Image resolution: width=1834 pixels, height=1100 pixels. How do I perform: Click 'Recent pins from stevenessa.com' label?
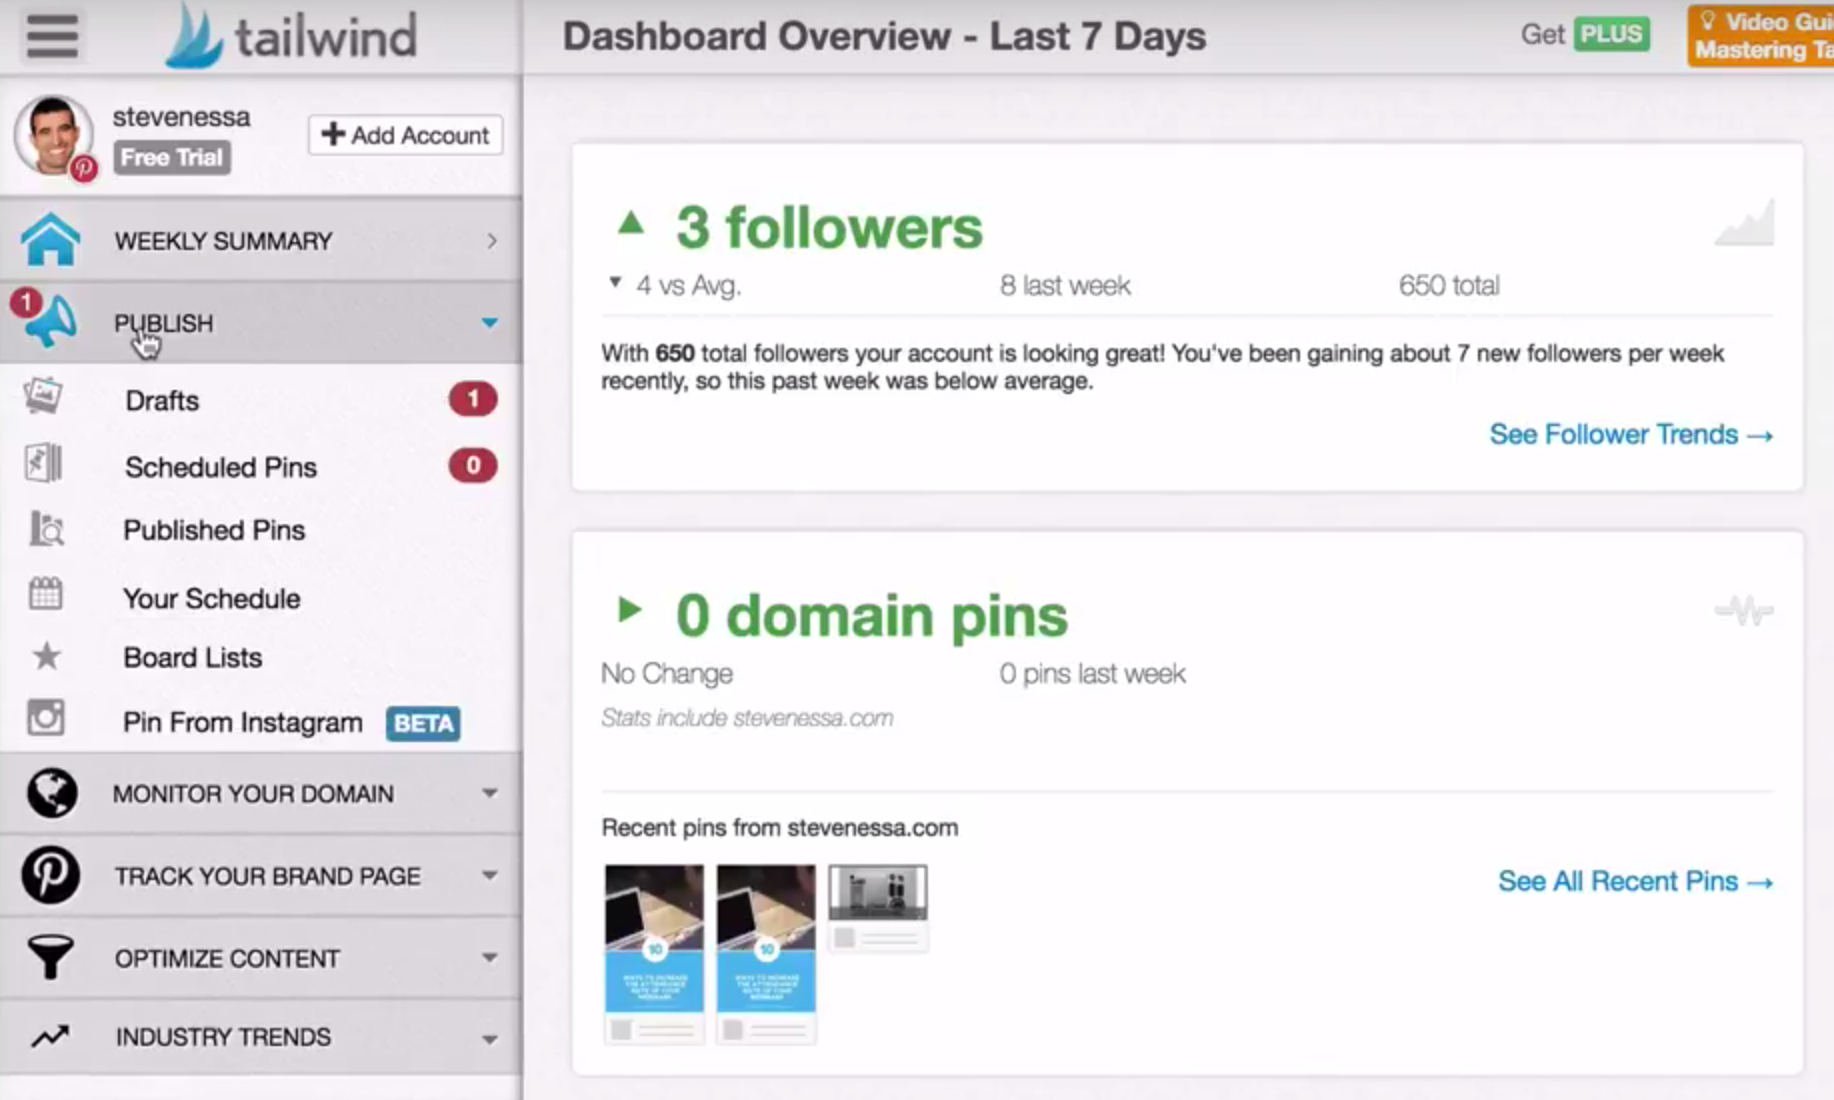click(780, 827)
